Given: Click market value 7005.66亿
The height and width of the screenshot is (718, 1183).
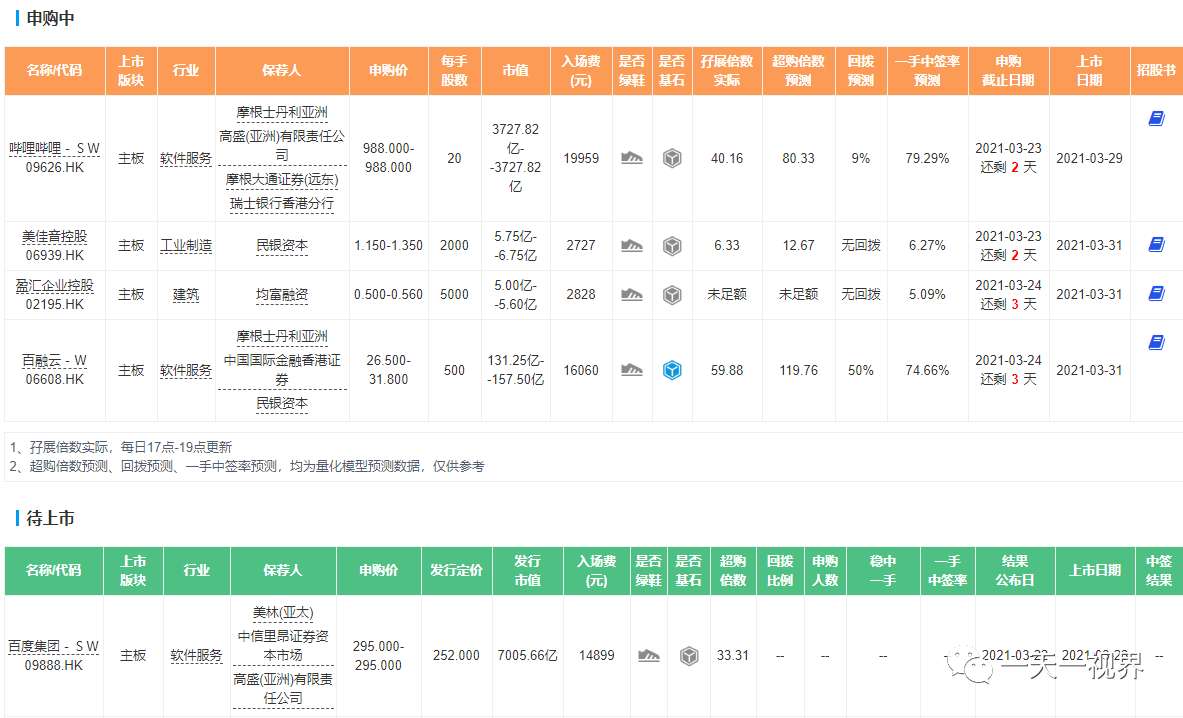Looking at the screenshot, I should (x=527, y=655).
